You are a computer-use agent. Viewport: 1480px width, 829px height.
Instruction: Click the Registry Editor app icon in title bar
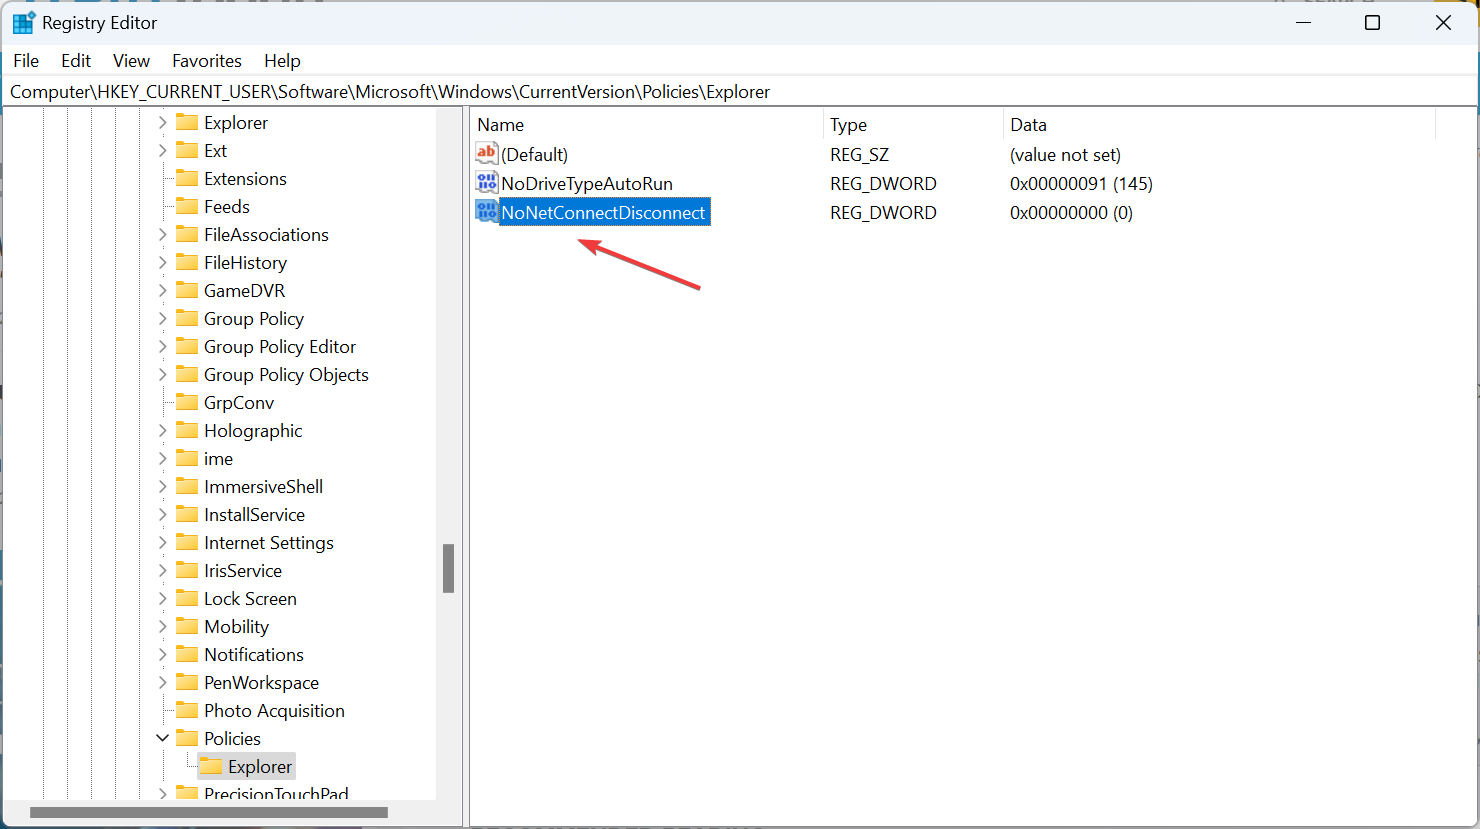pyautogui.click(x=23, y=23)
